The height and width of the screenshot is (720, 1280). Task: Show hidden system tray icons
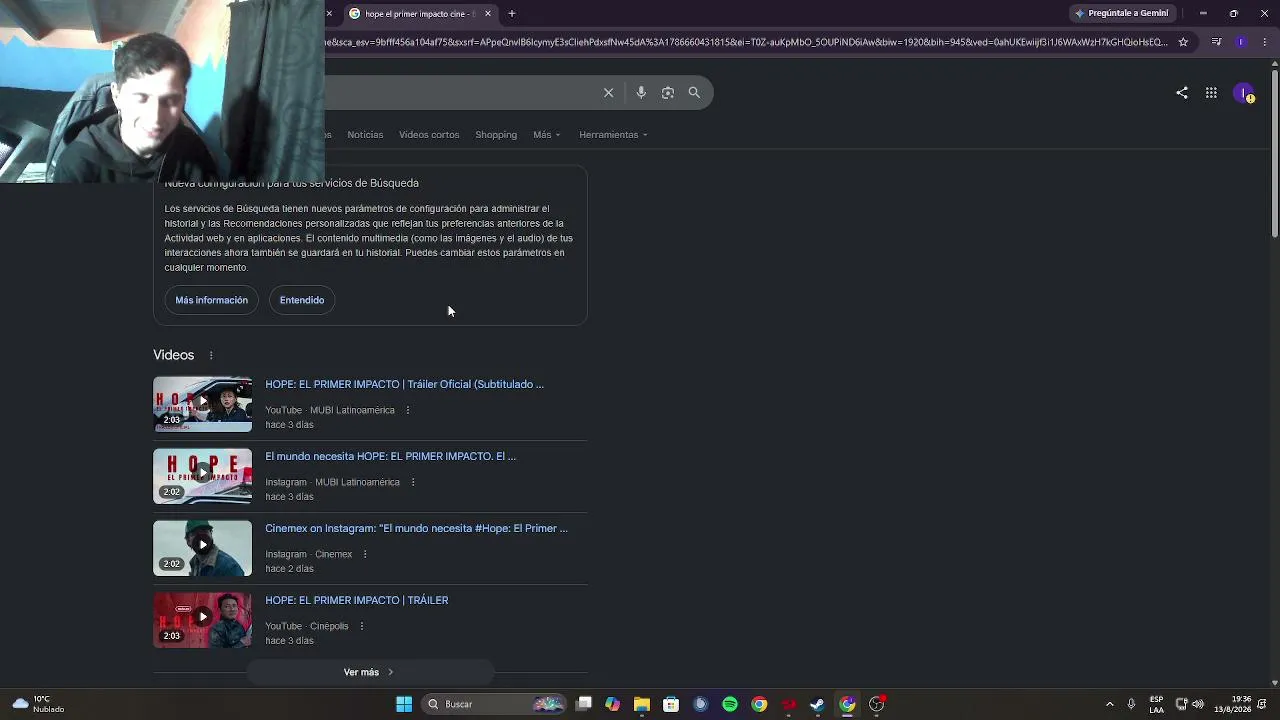[1109, 704]
